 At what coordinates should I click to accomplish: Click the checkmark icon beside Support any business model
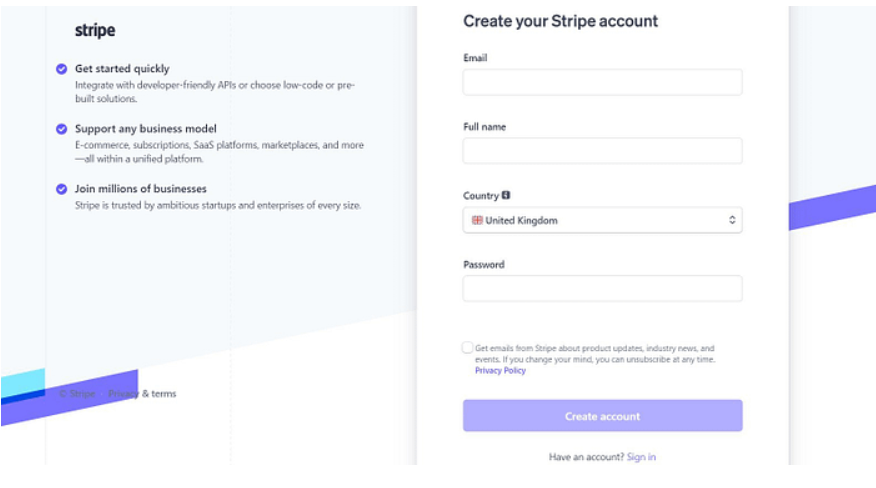pyautogui.click(x=61, y=129)
